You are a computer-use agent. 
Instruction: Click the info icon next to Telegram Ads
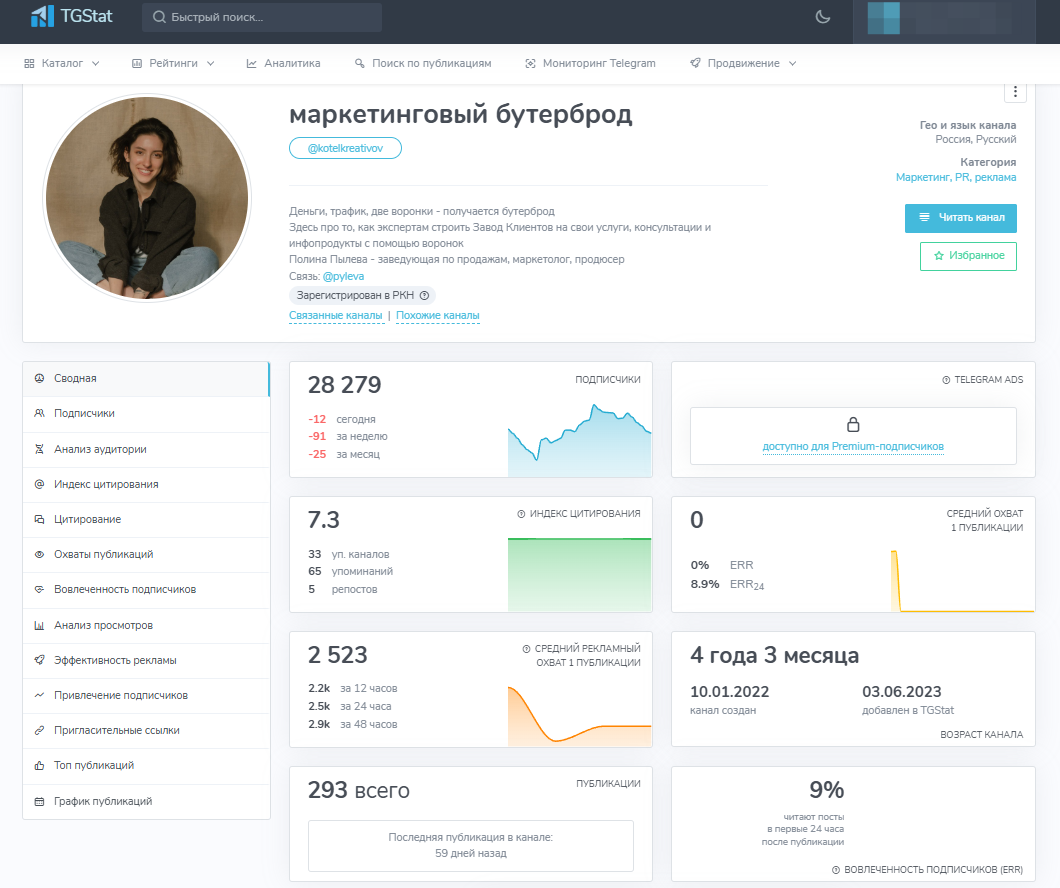[946, 380]
